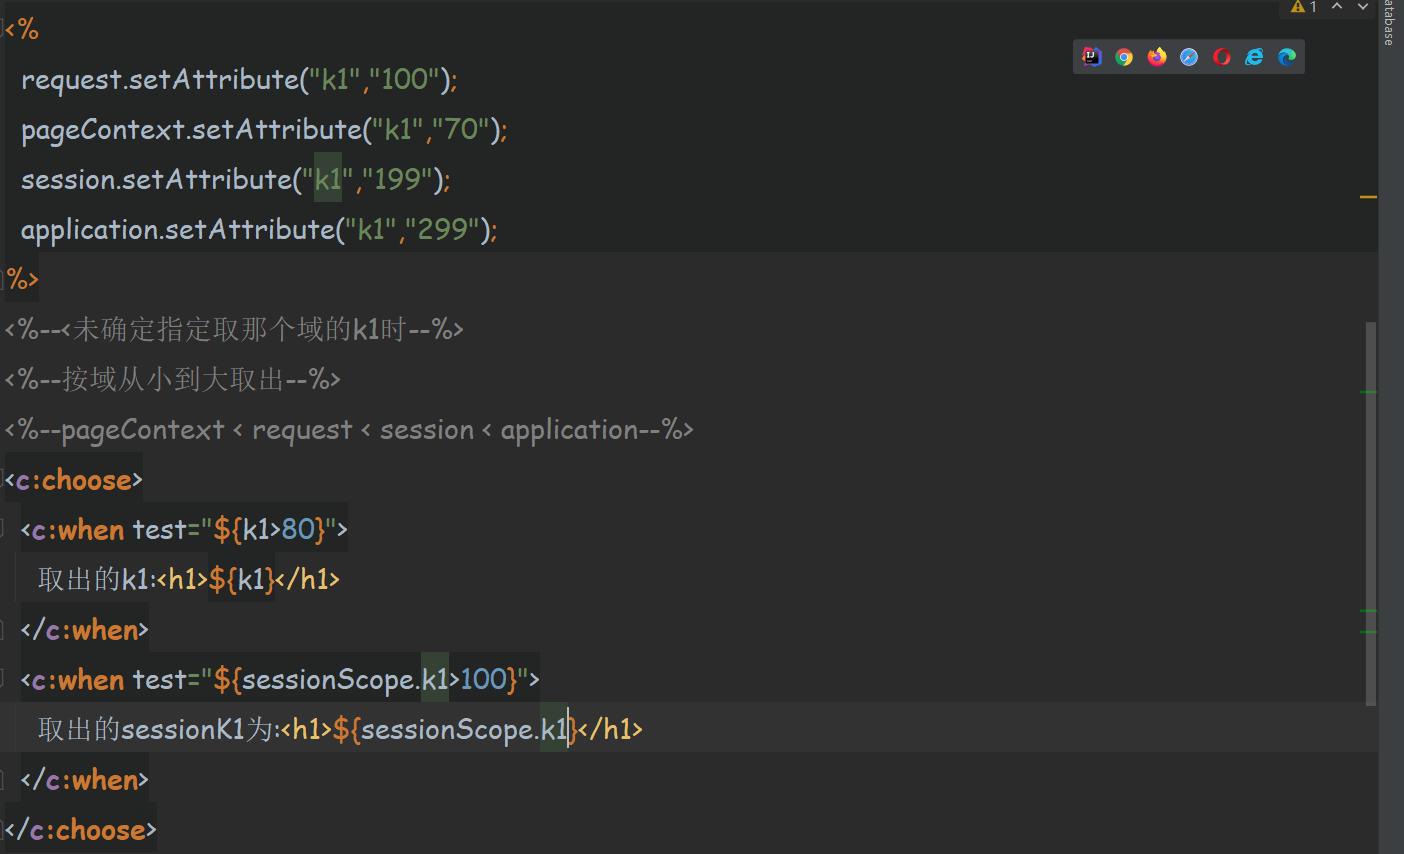
Task: Click text 取出的k1:
Action: [x=97, y=579]
